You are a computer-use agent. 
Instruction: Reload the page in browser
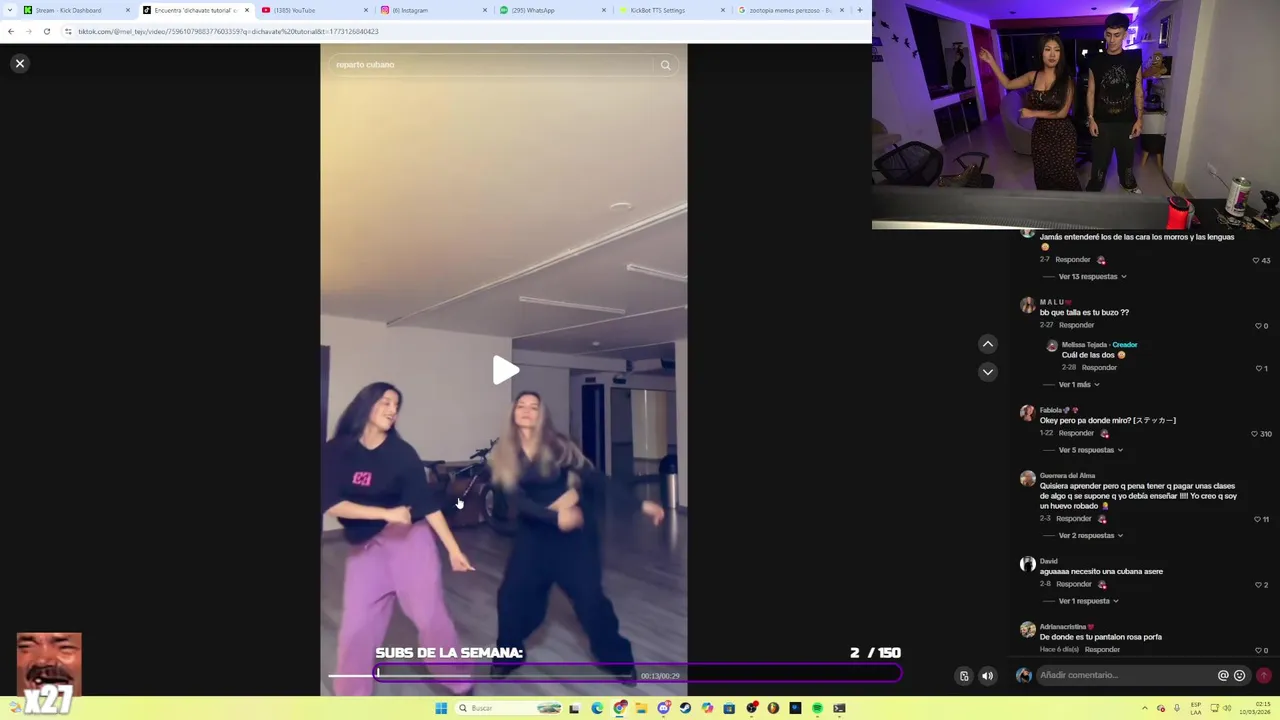pos(46,31)
